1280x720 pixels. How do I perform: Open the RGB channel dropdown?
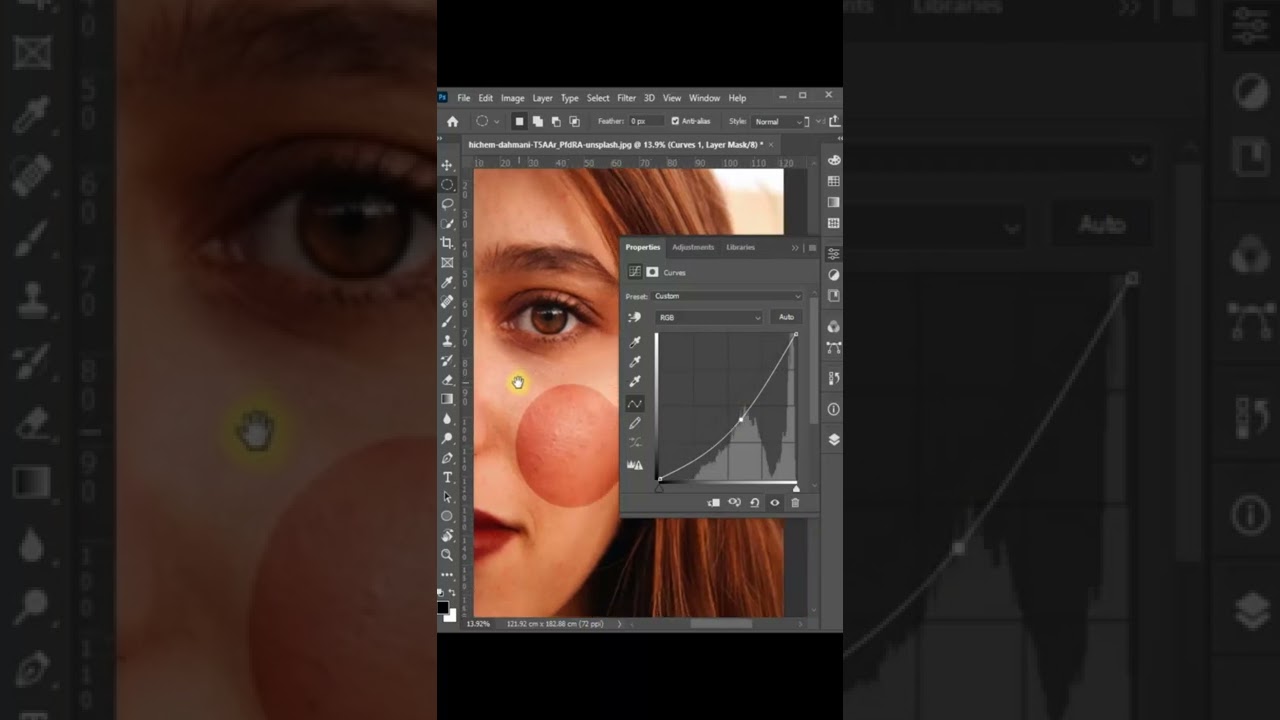click(709, 317)
